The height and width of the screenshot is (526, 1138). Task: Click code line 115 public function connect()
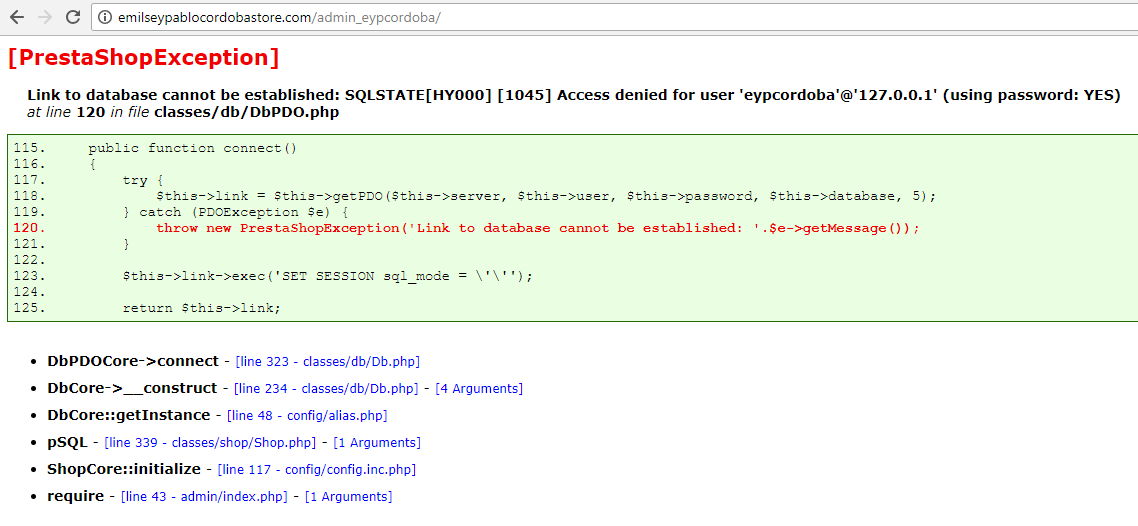[x=192, y=148]
